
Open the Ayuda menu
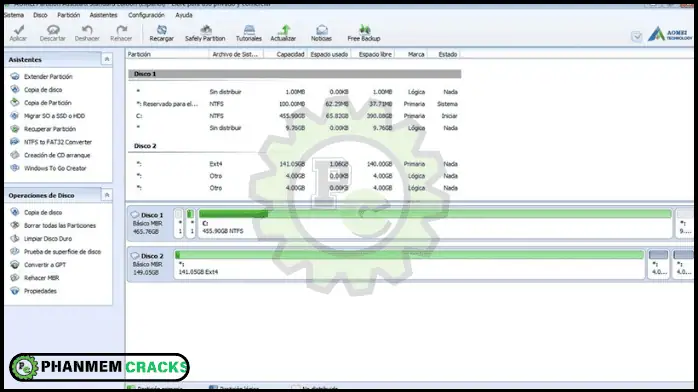(x=184, y=15)
